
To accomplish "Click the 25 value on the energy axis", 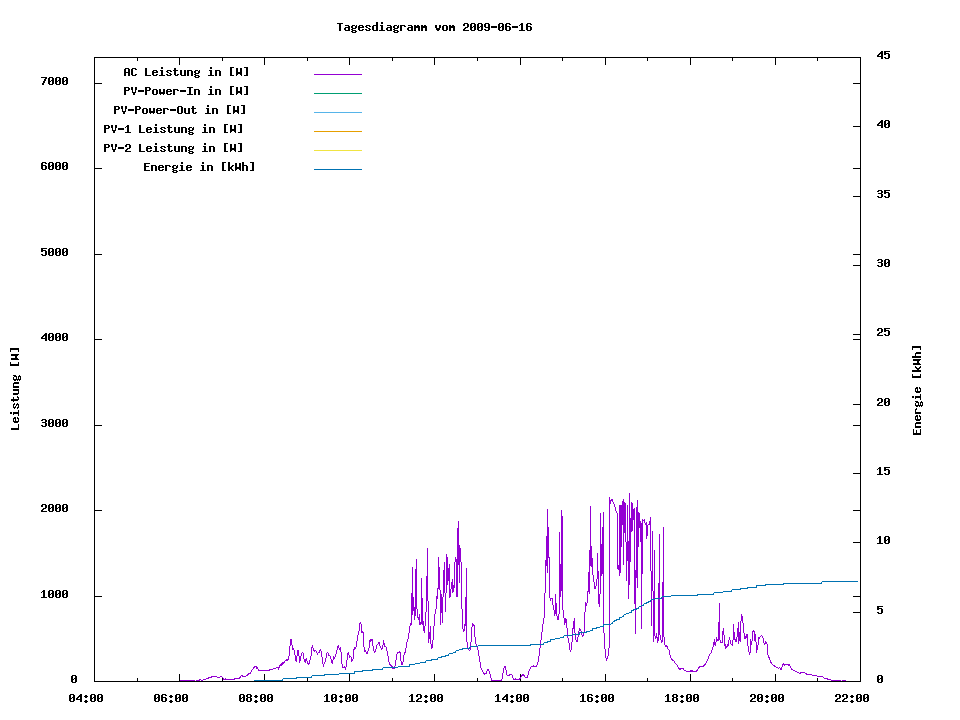I will [883, 333].
